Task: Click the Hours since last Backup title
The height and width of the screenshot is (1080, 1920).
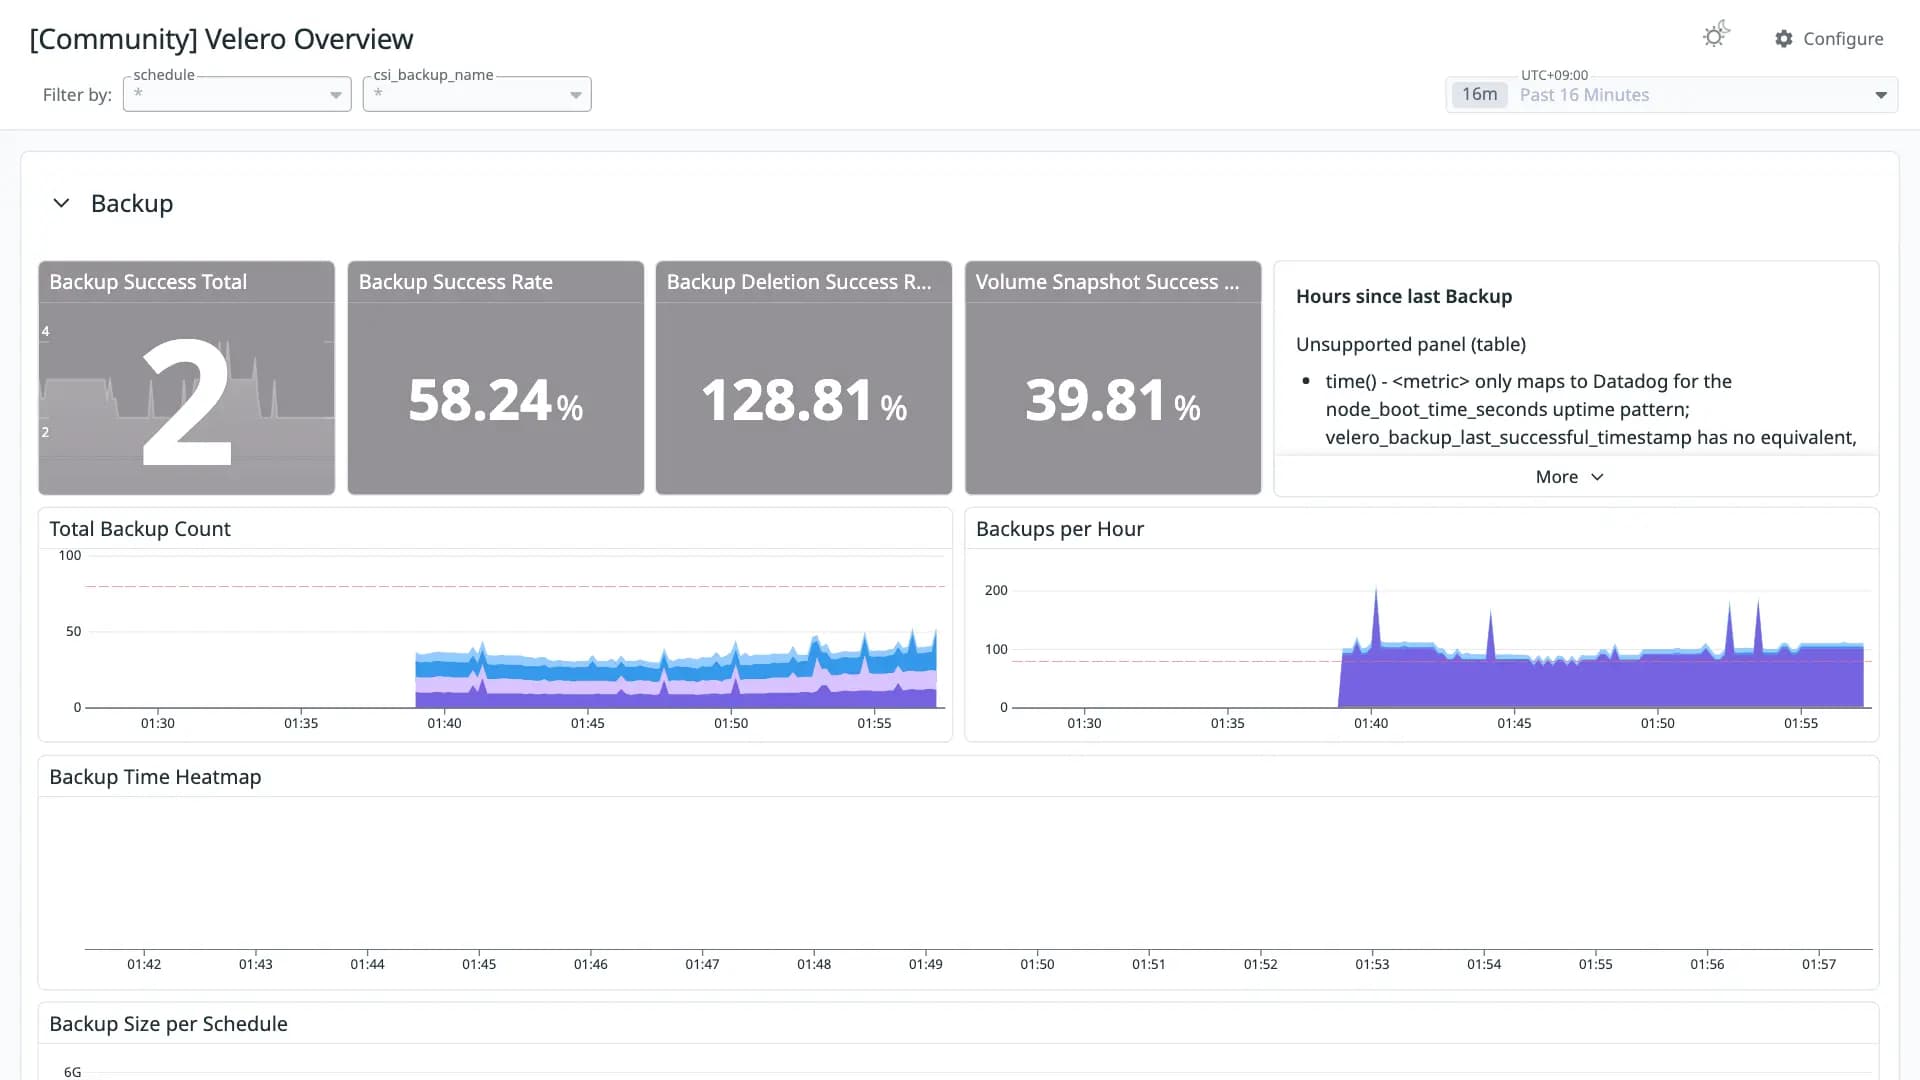Action: click(x=1404, y=296)
